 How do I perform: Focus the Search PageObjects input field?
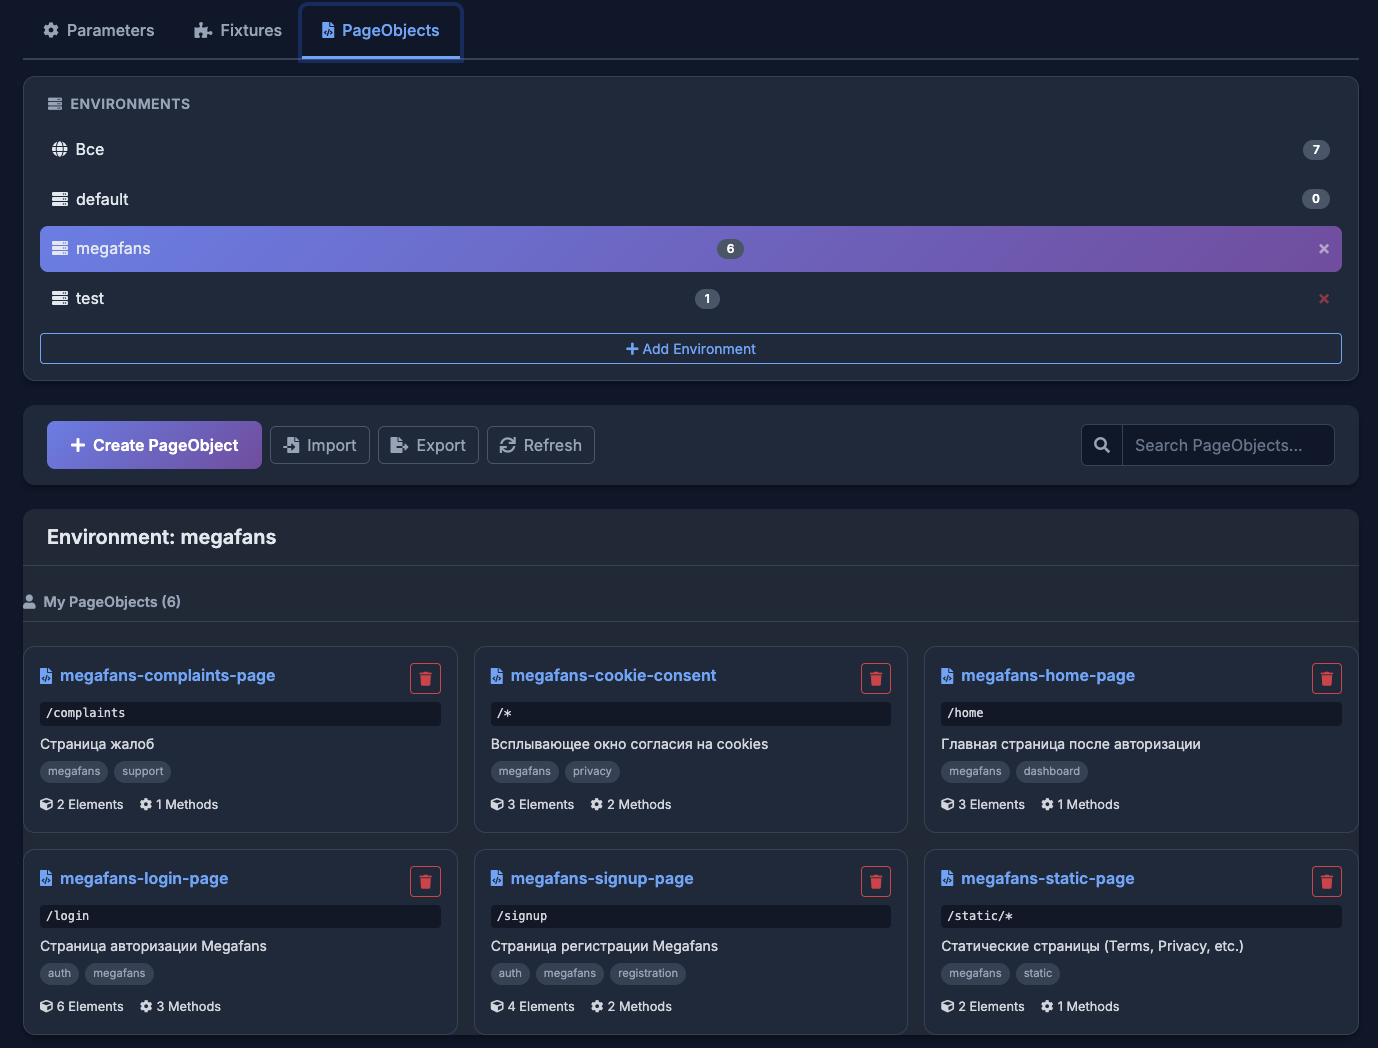(x=1227, y=445)
